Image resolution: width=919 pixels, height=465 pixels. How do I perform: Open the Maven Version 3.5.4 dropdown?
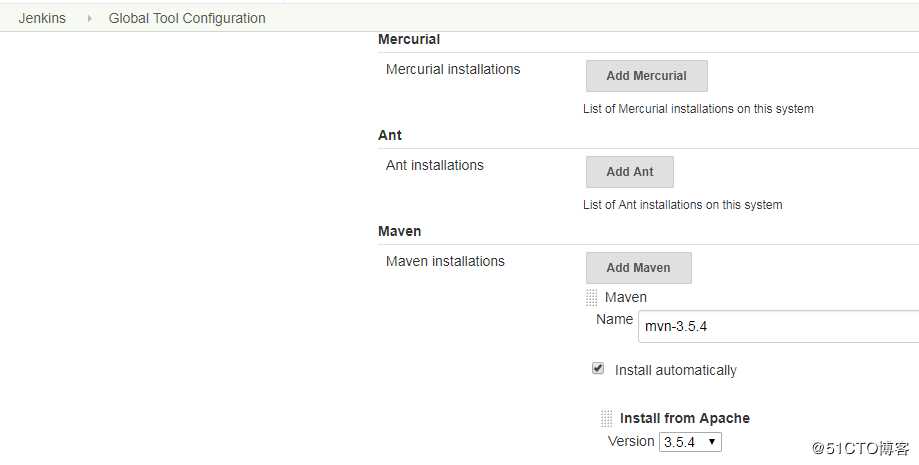(x=690, y=441)
